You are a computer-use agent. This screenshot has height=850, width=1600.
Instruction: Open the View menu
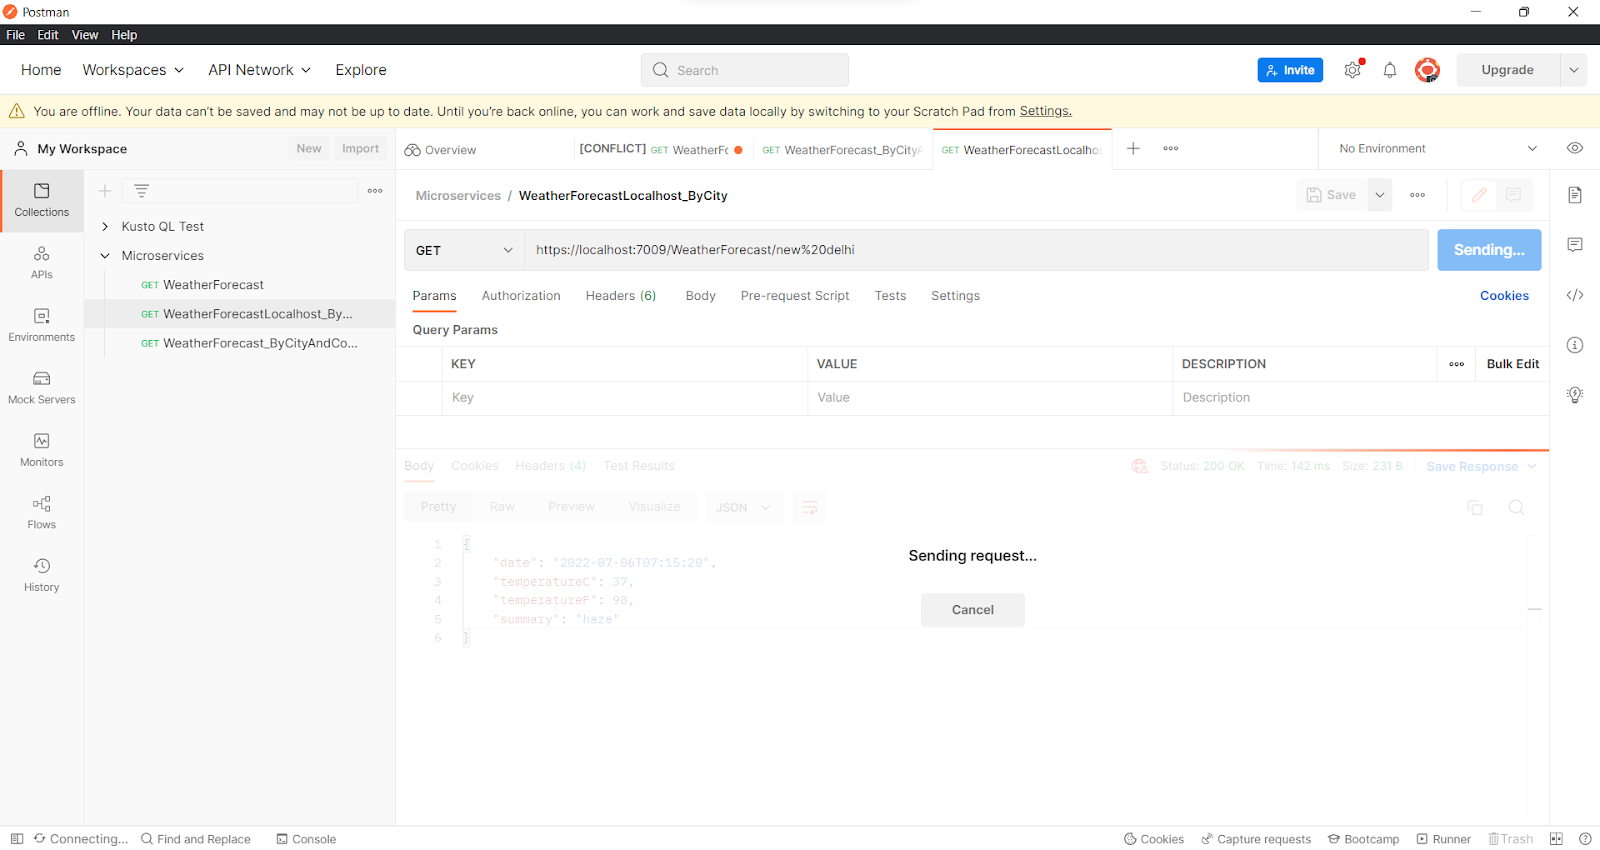coord(85,35)
